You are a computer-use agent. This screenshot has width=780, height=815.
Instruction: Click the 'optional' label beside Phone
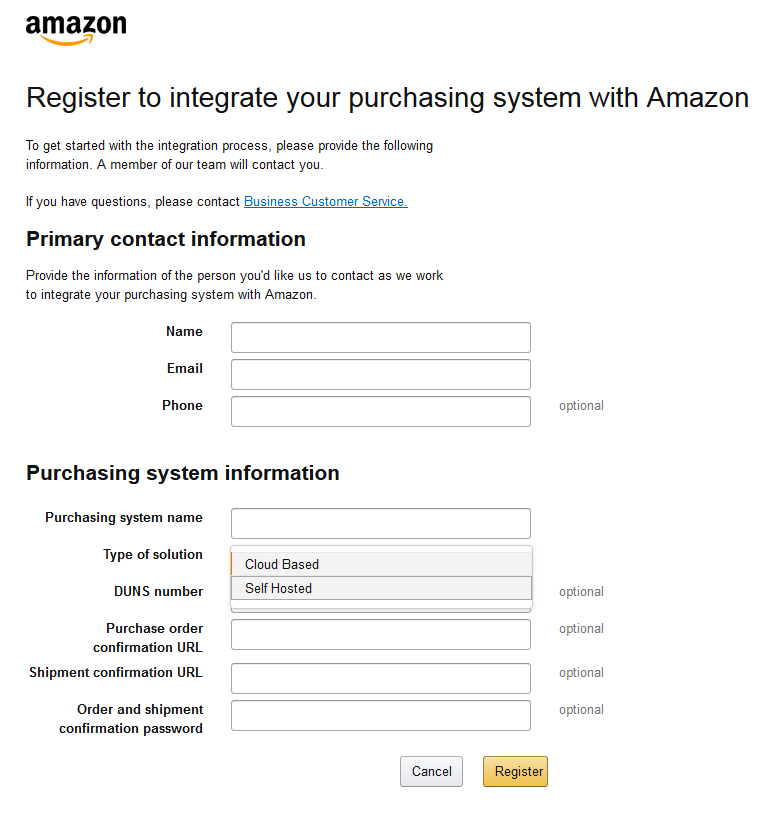pyautogui.click(x=581, y=406)
